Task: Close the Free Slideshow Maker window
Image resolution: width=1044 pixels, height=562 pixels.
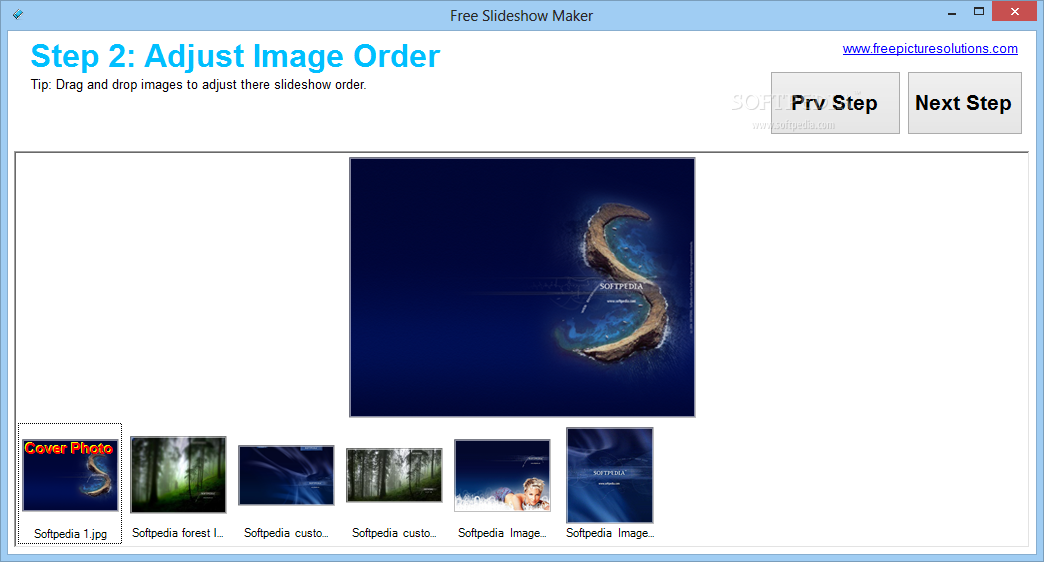Action: [x=1015, y=11]
